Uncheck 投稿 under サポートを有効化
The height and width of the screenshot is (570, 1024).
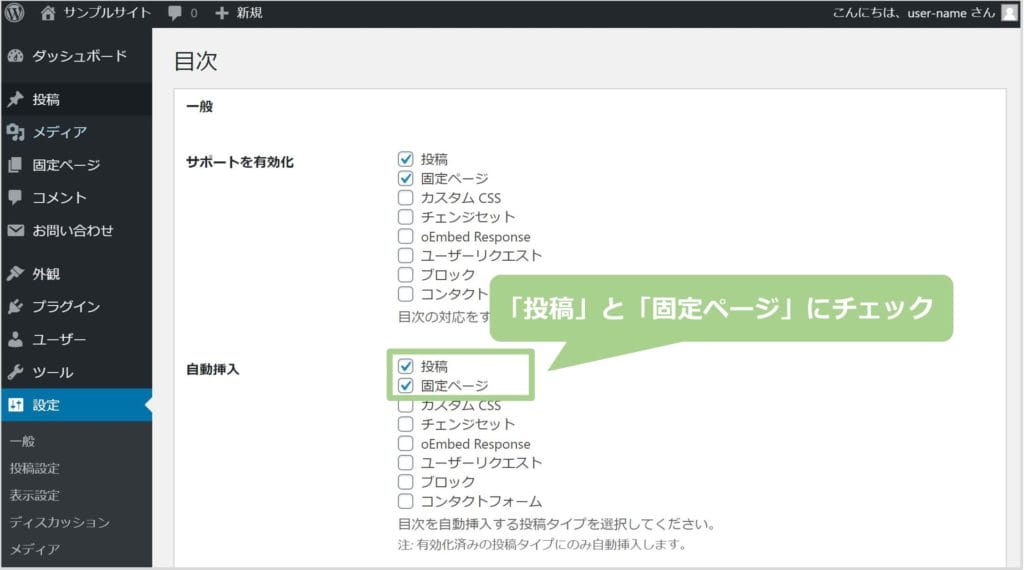point(405,159)
